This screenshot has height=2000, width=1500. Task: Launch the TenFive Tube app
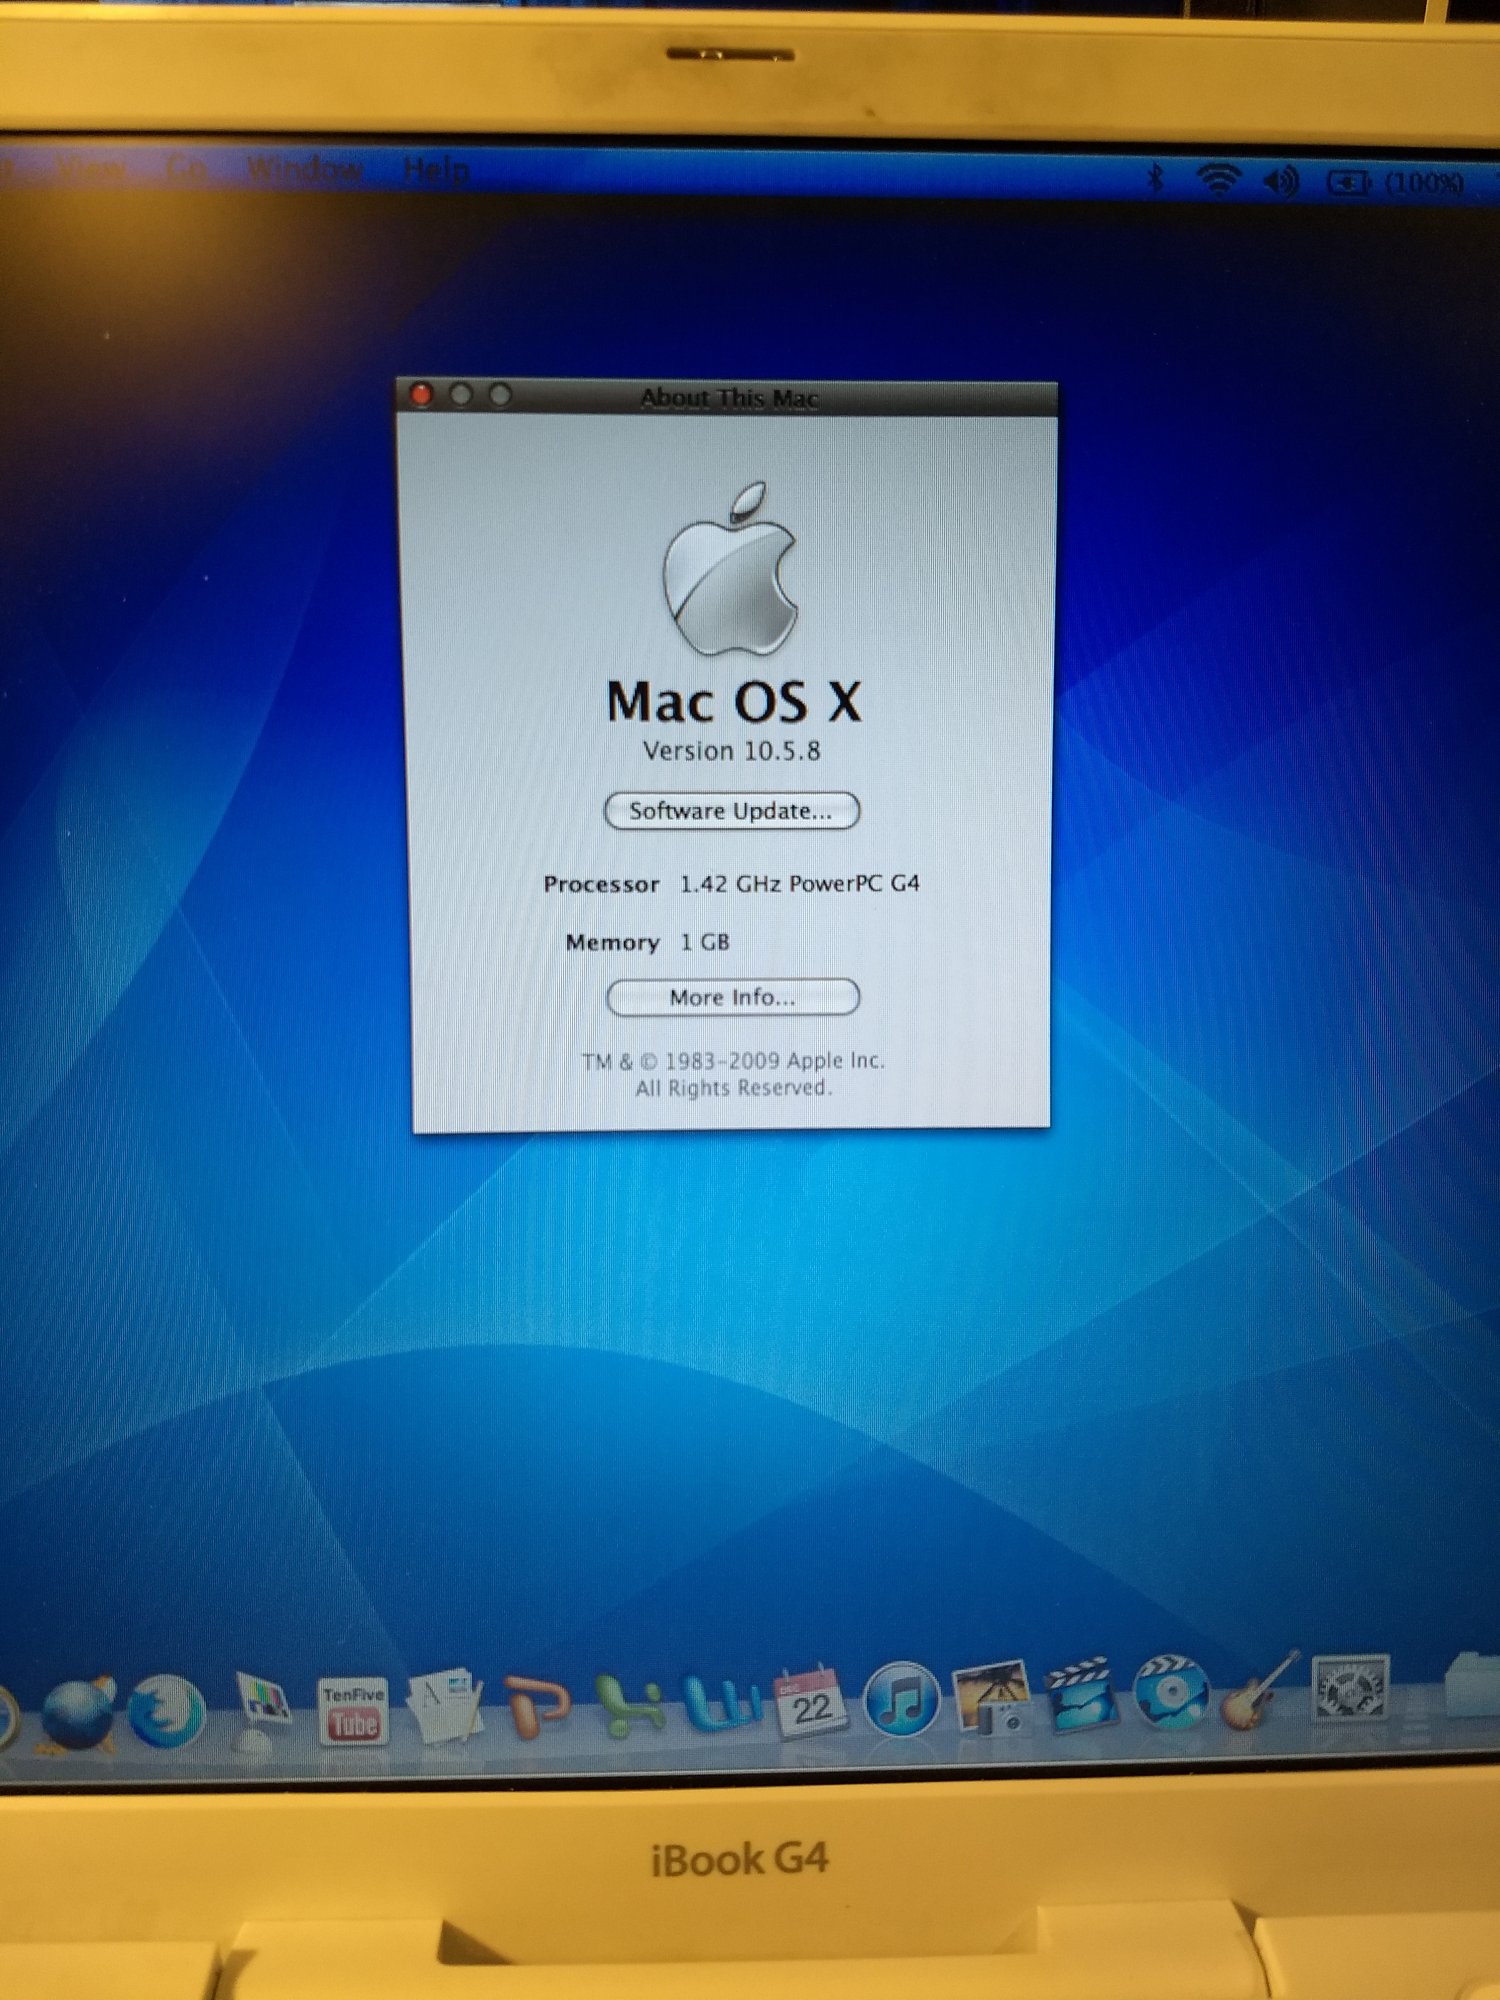click(354, 1712)
